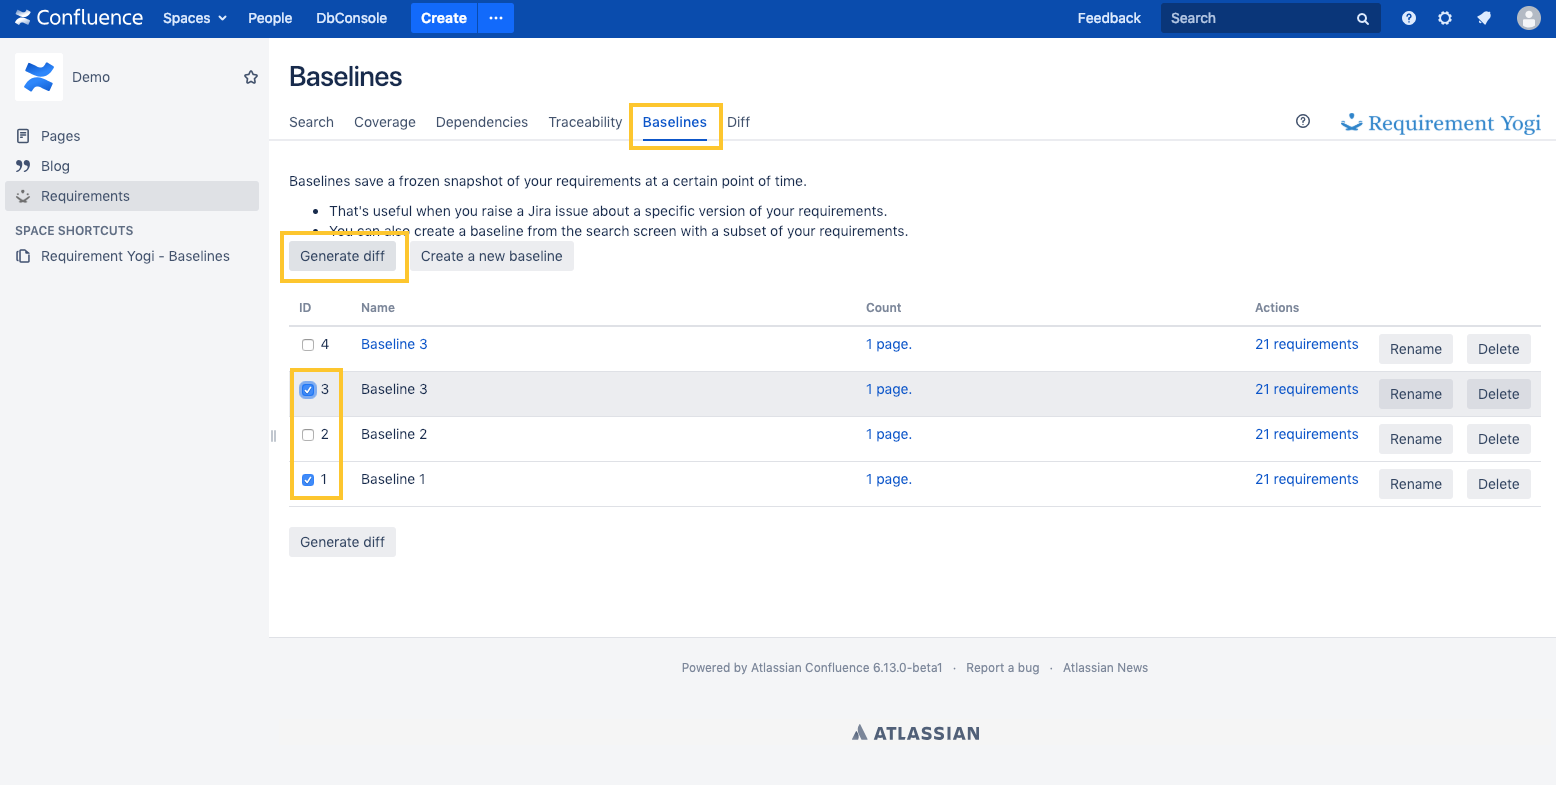
Task: Expand the Spaces dropdown menu
Action: [195, 18]
